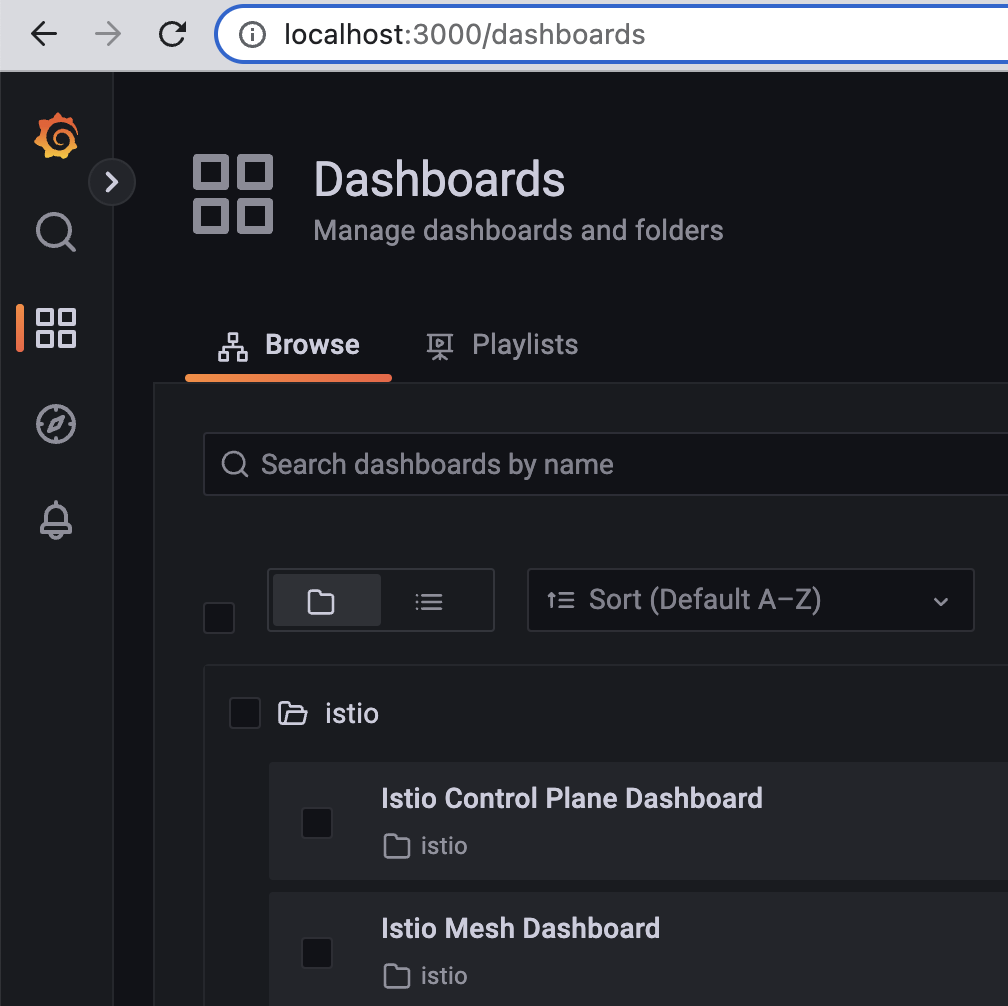
Task: Open the Alerting bell icon in the sidebar
Action: click(x=56, y=520)
